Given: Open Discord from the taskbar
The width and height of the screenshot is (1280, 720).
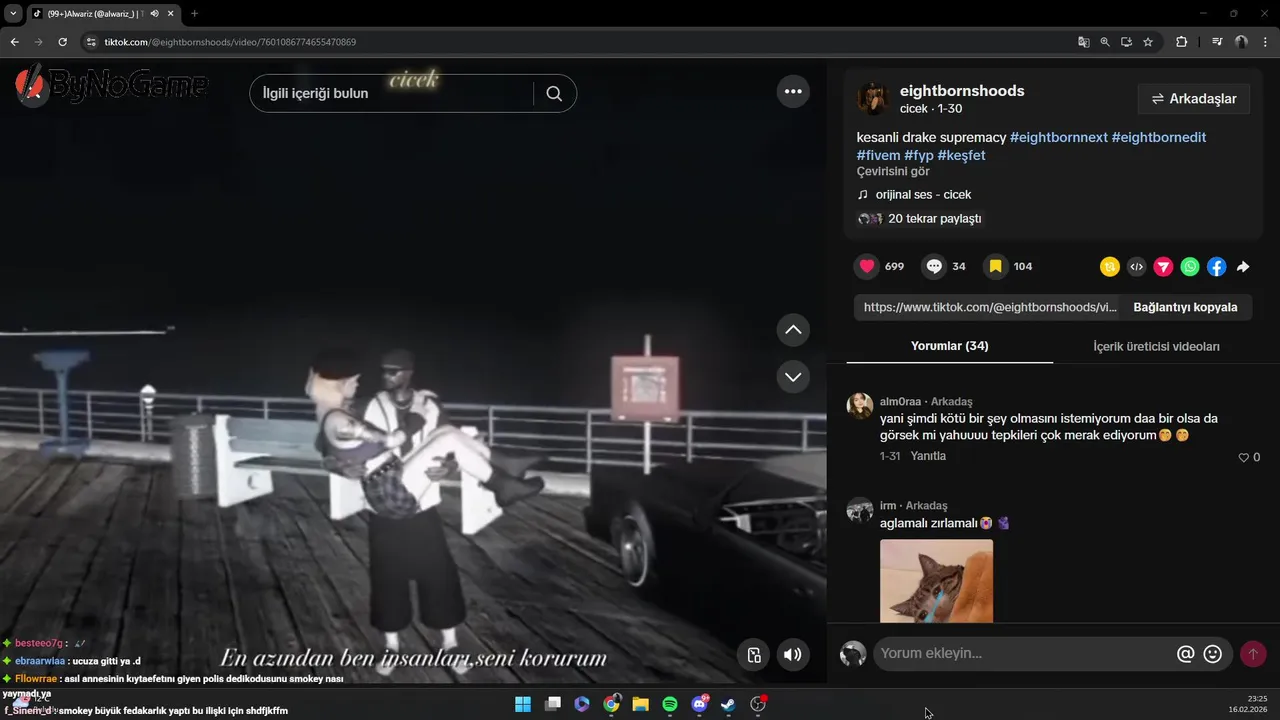Looking at the screenshot, I should (x=700, y=704).
